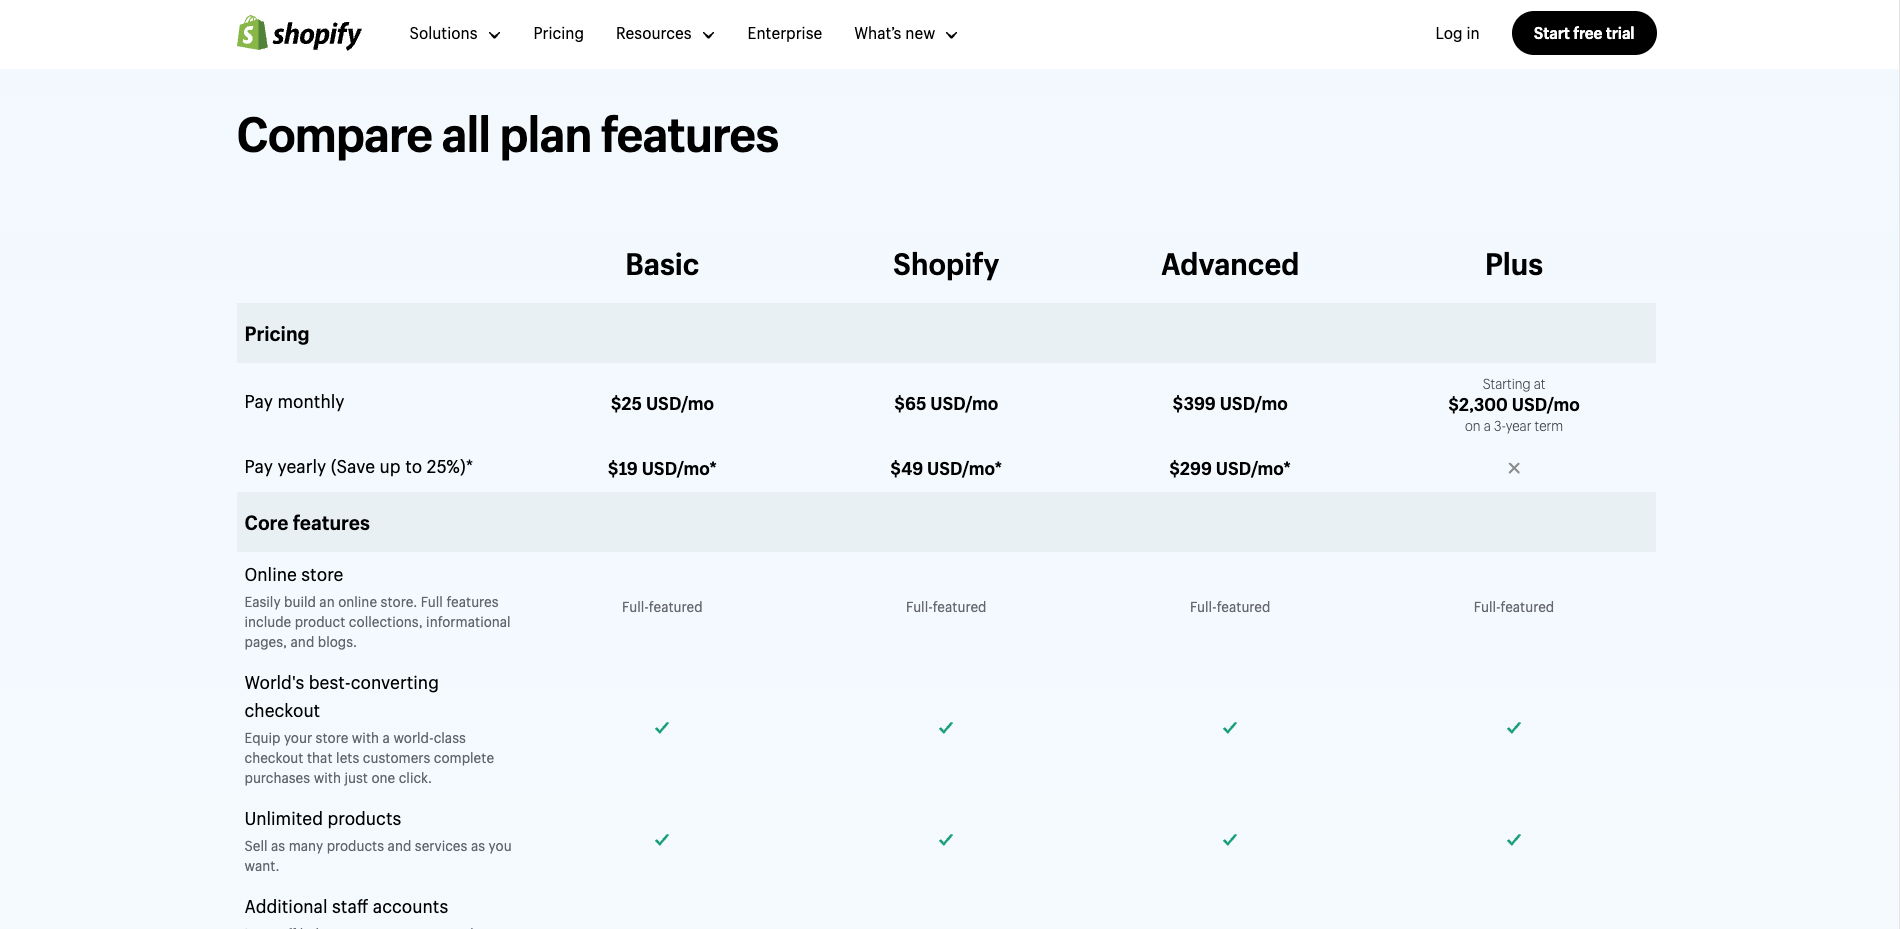Click 'Sell as many products' description text

378,856
